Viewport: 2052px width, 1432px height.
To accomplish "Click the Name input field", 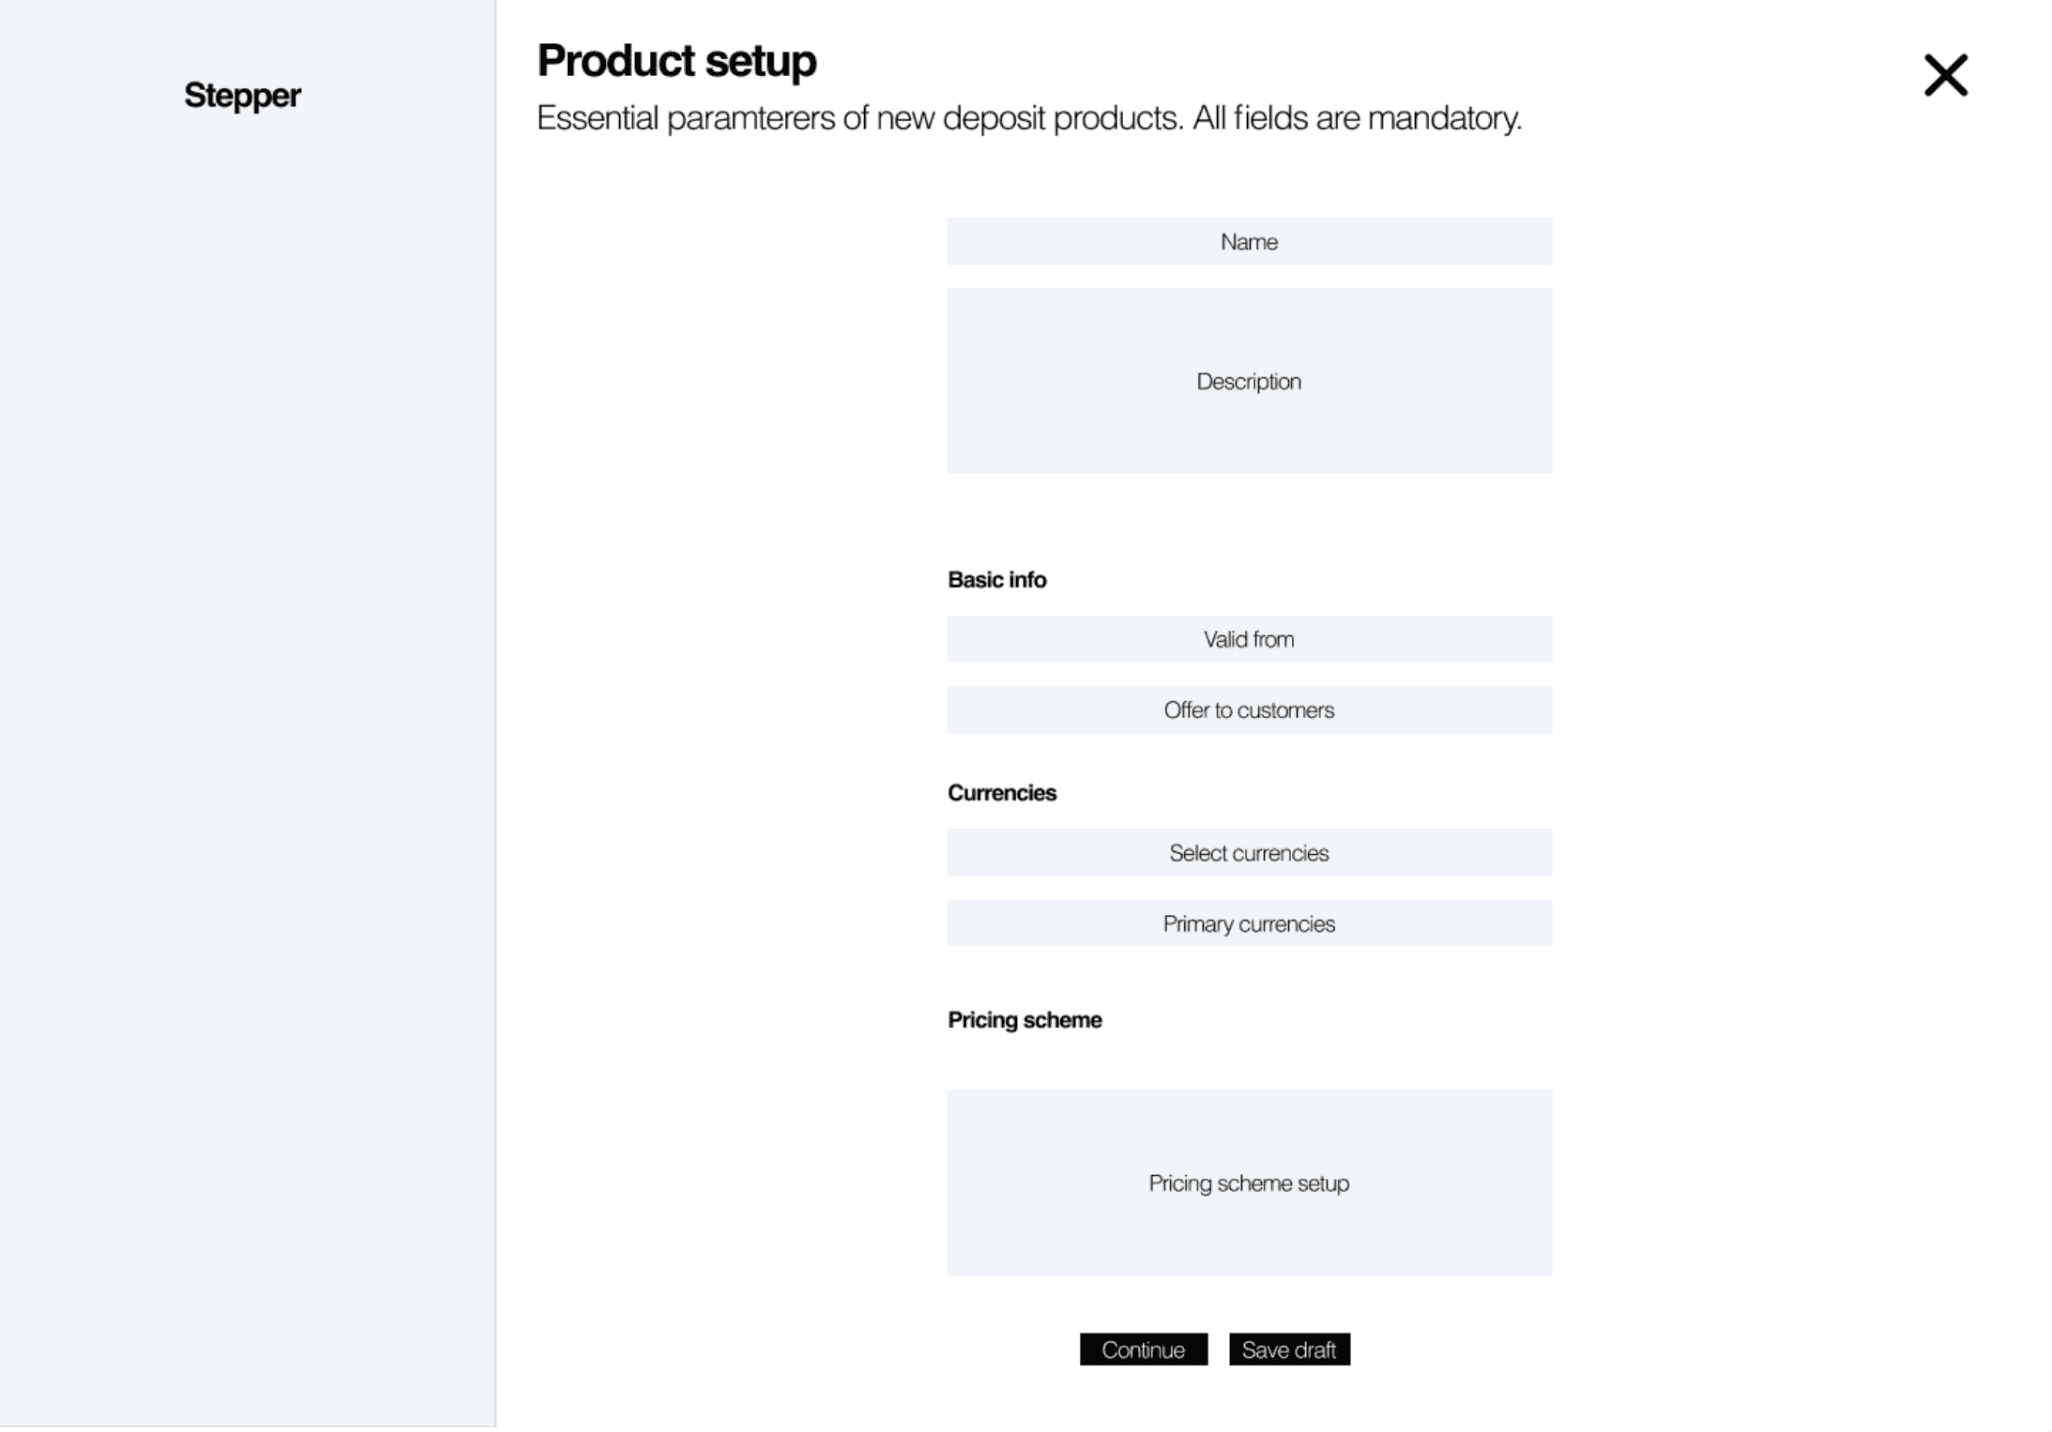I will [x=1249, y=241].
